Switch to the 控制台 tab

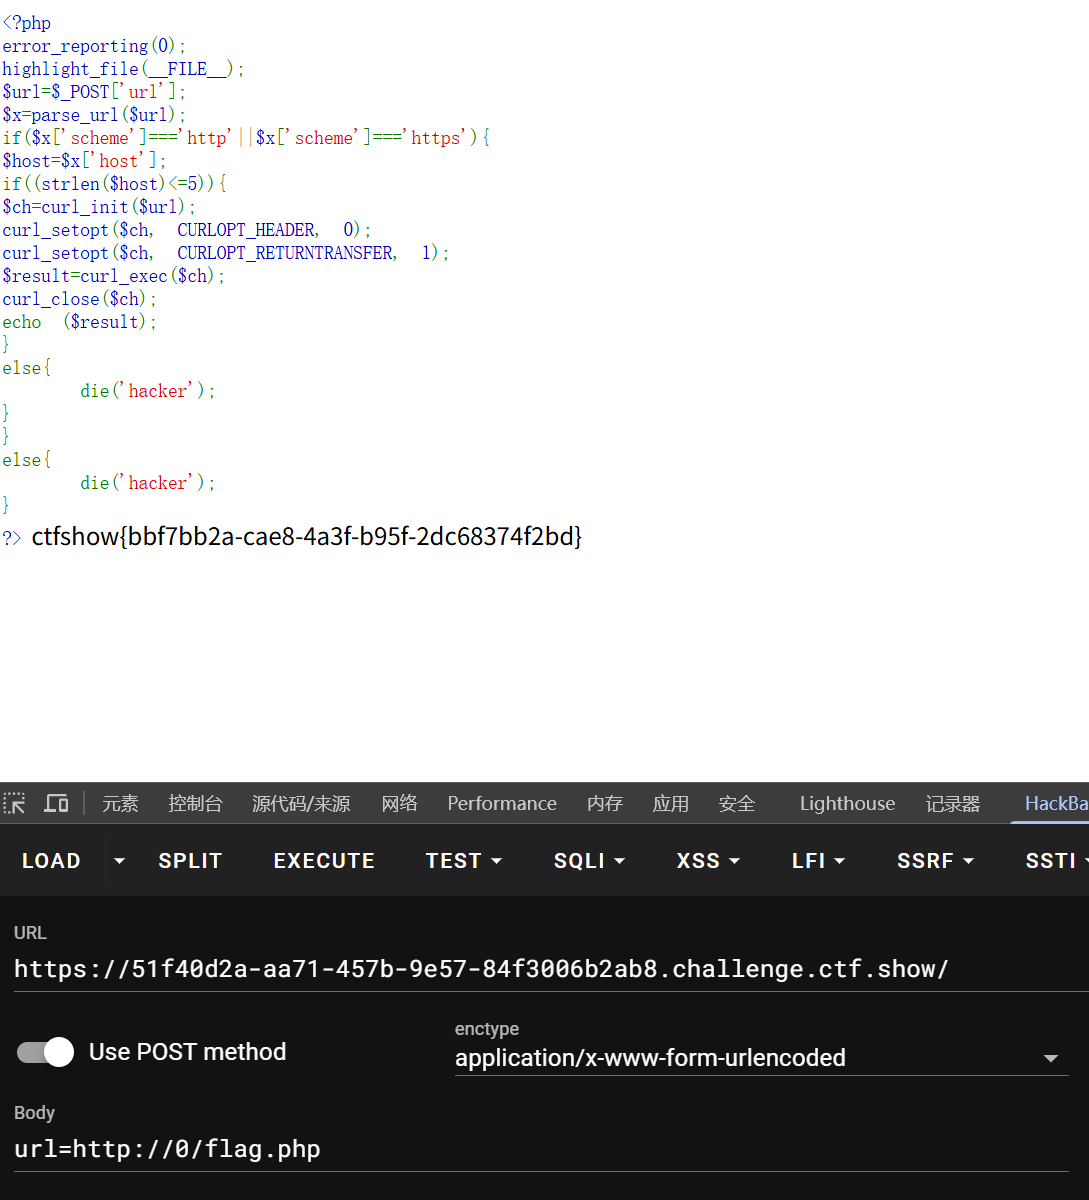(x=195, y=804)
